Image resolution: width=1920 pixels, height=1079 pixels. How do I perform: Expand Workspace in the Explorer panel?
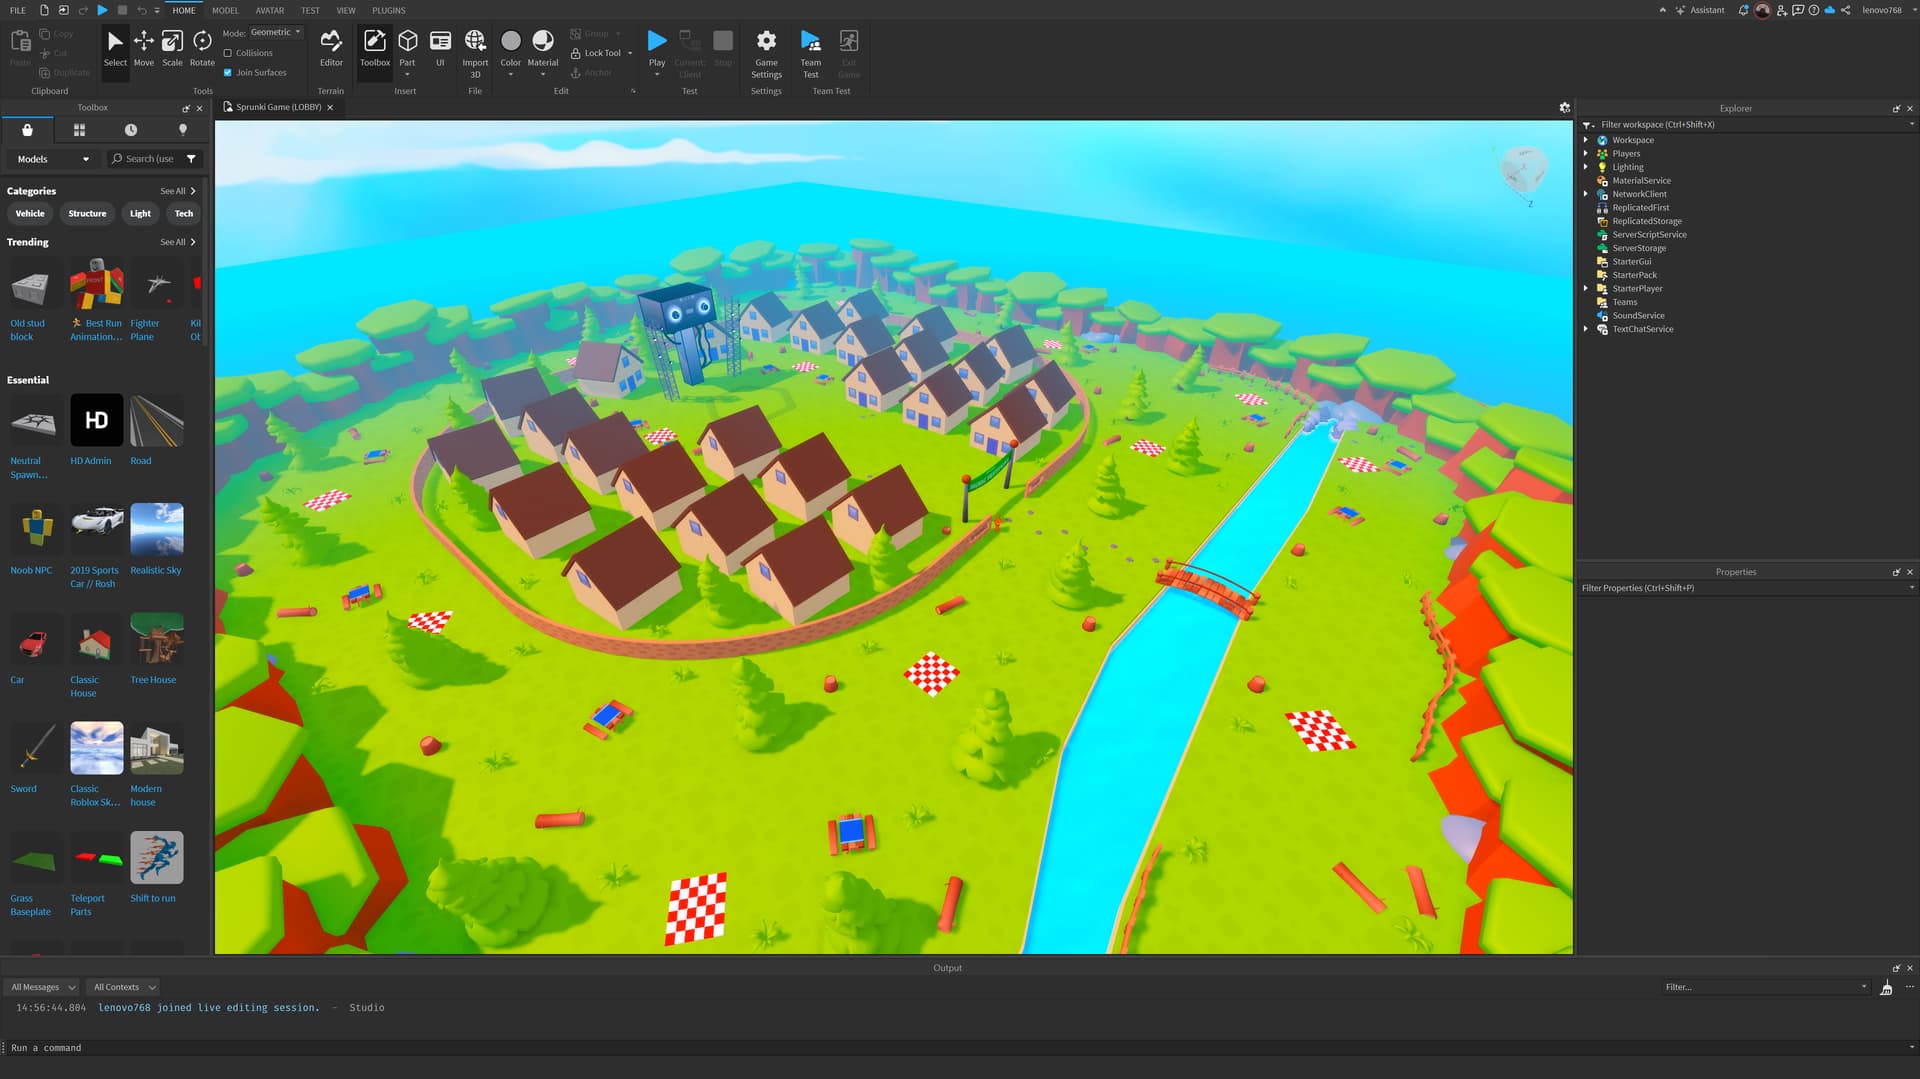point(1587,140)
